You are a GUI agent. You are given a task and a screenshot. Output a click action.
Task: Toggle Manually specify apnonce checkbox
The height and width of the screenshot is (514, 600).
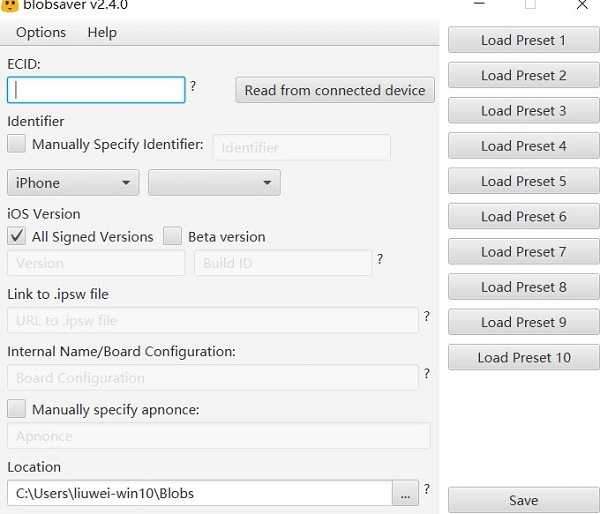click(x=17, y=409)
